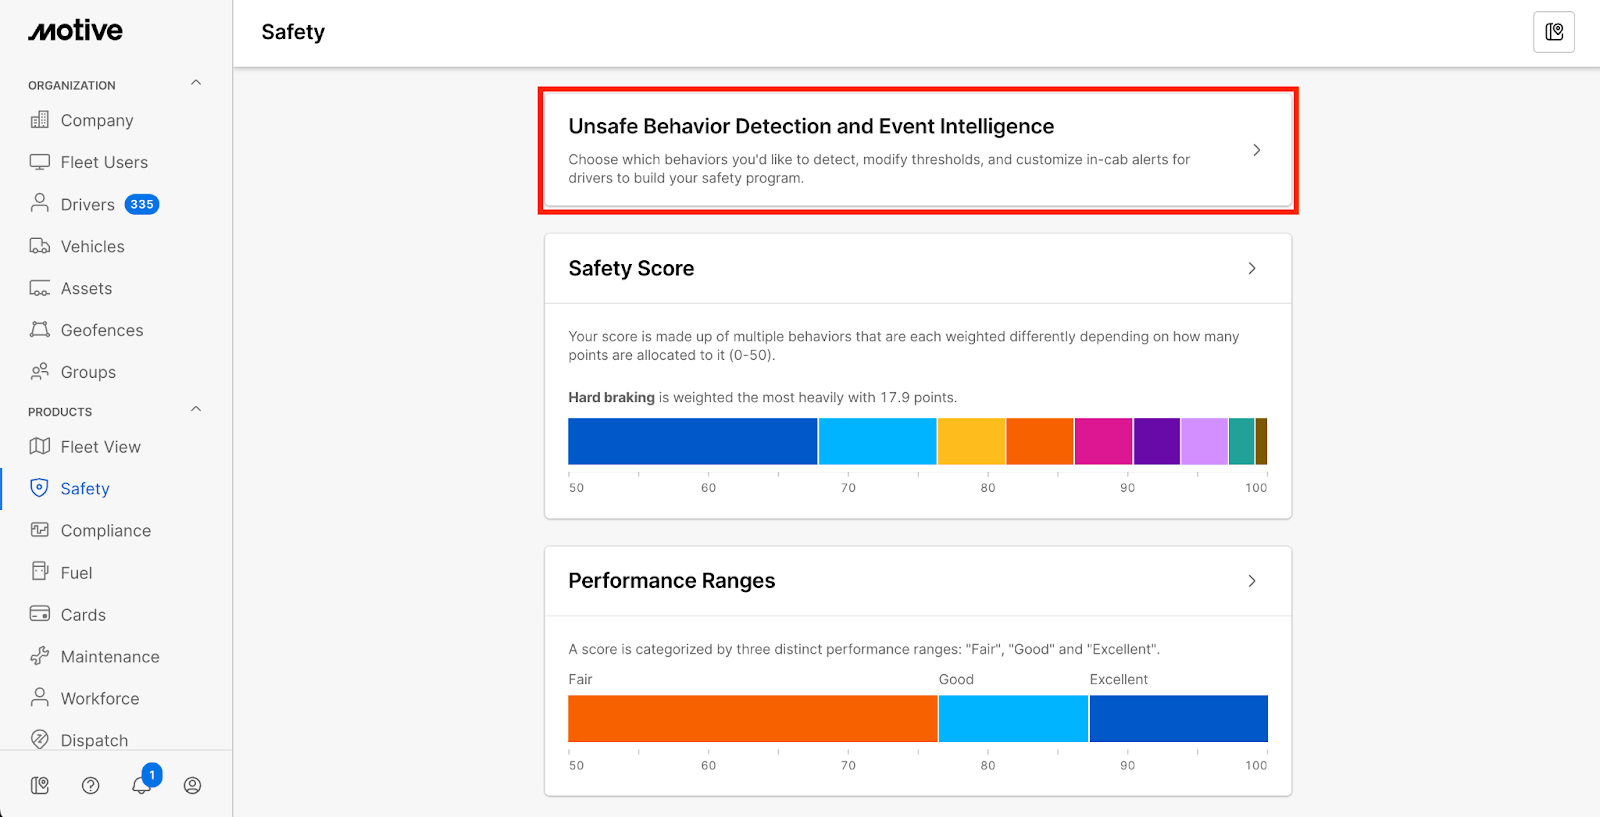The height and width of the screenshot is (817, 1600).
Task: Click the Motive logo
Action: point(75,31)
